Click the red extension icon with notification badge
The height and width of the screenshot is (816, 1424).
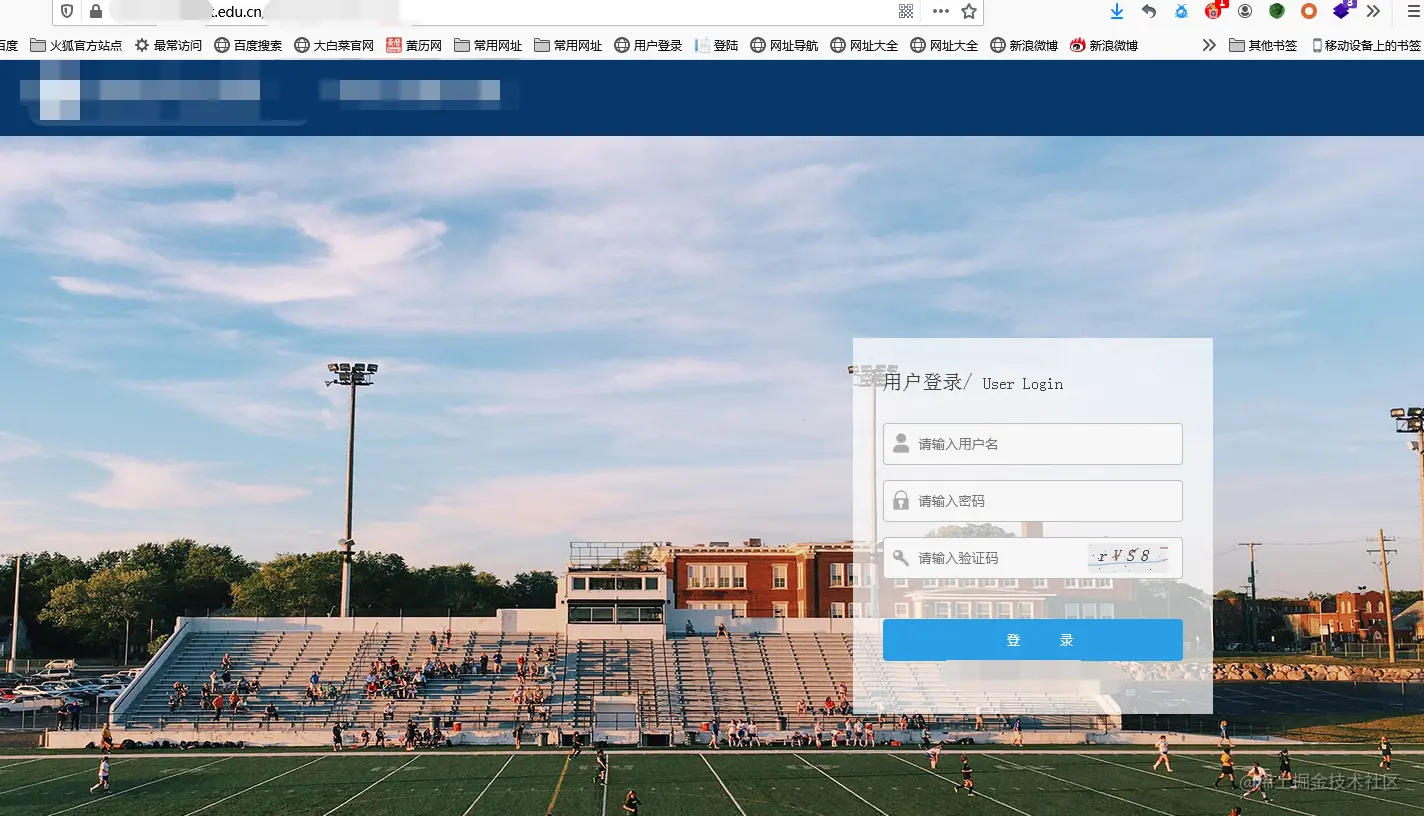coord(1212,12)
